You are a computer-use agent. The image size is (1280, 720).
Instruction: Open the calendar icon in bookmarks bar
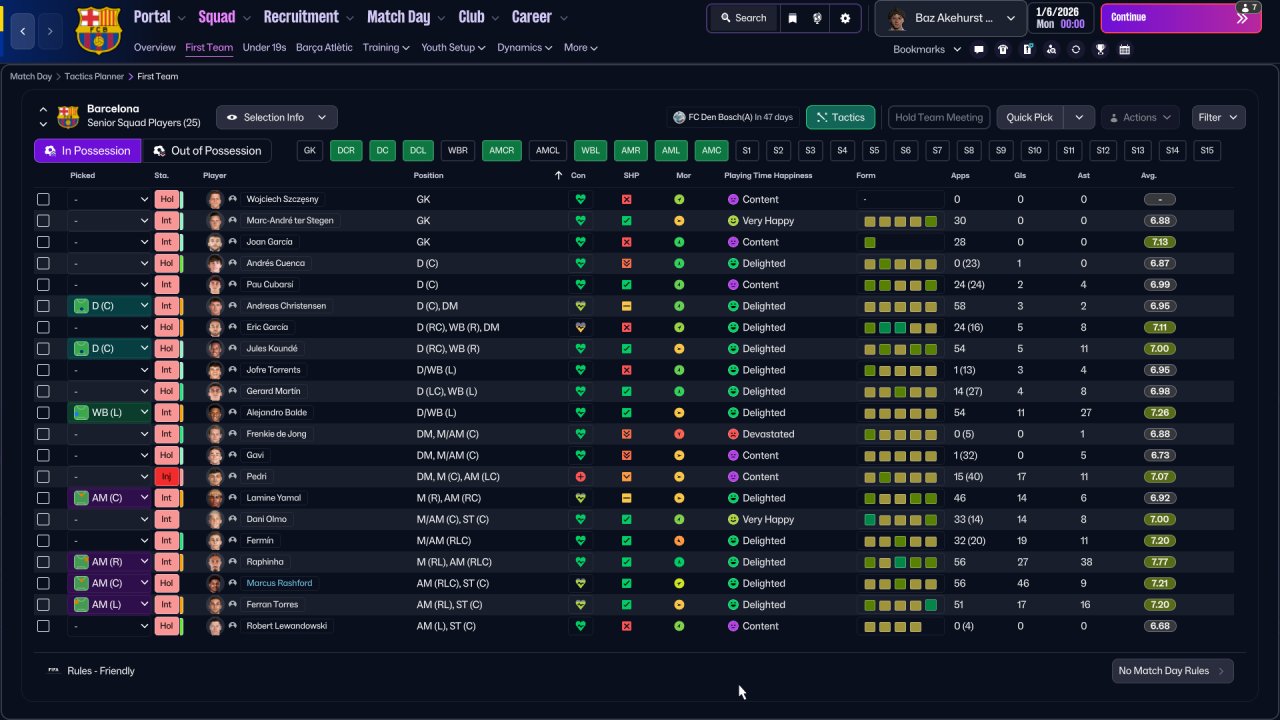click(x=1125, y=49)
